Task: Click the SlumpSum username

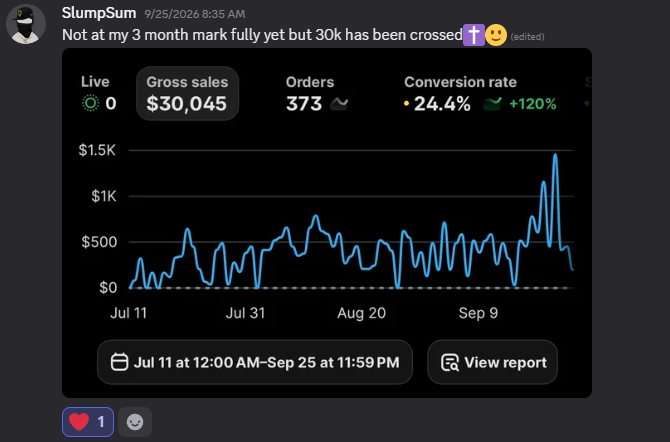Action: 99,13
